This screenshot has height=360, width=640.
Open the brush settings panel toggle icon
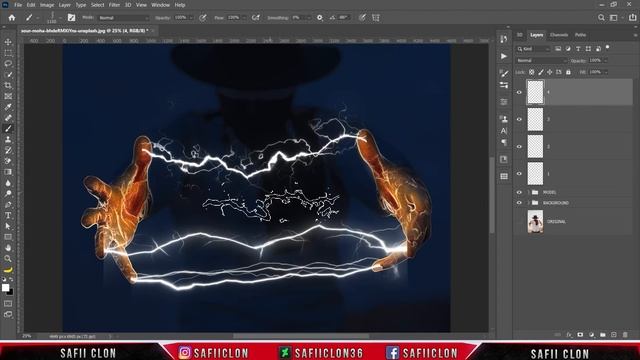click(71, 18)
